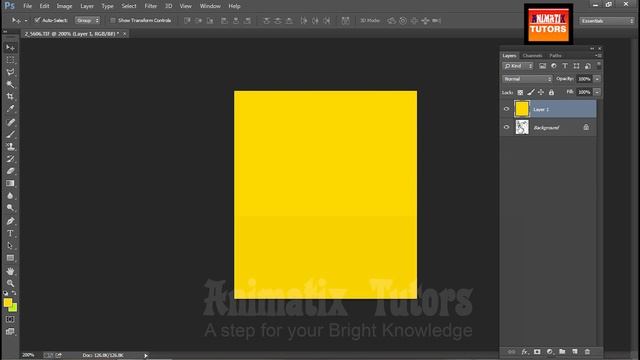Open the Kind filter dropdown

pyautogui.click(x=518, y=66)
